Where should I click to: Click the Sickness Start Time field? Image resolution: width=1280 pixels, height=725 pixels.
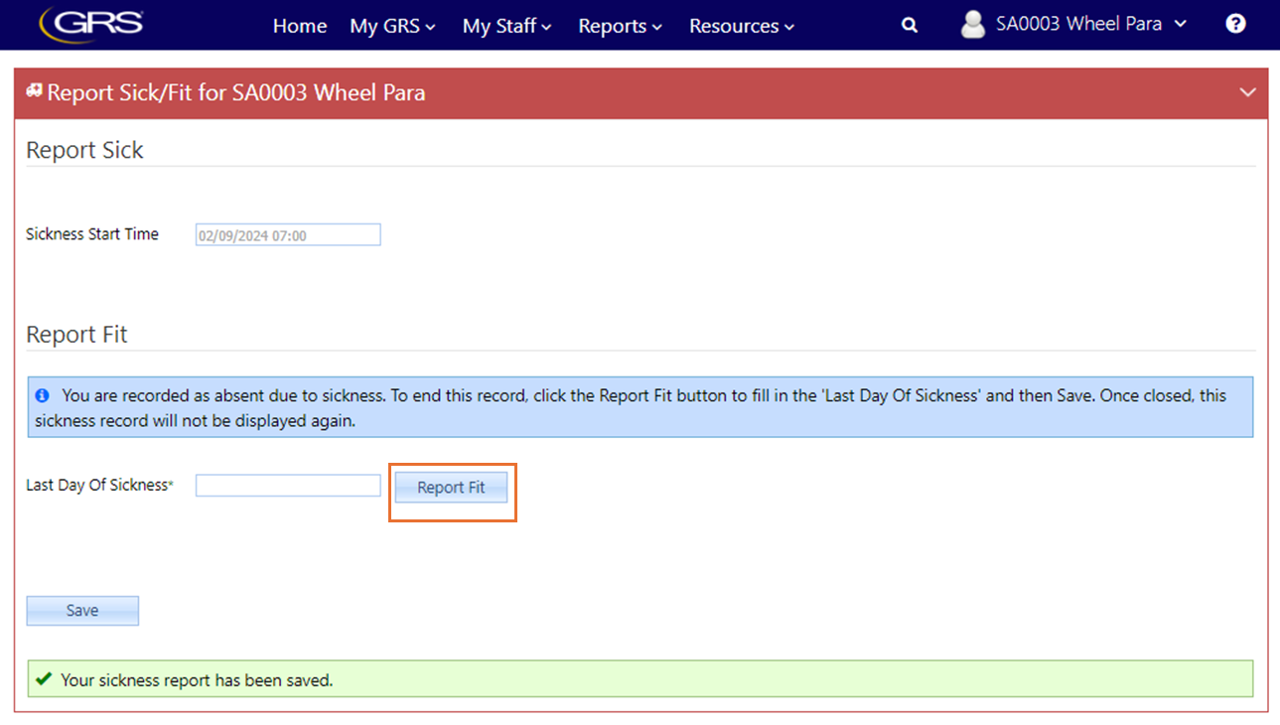[x=288, y=235]
